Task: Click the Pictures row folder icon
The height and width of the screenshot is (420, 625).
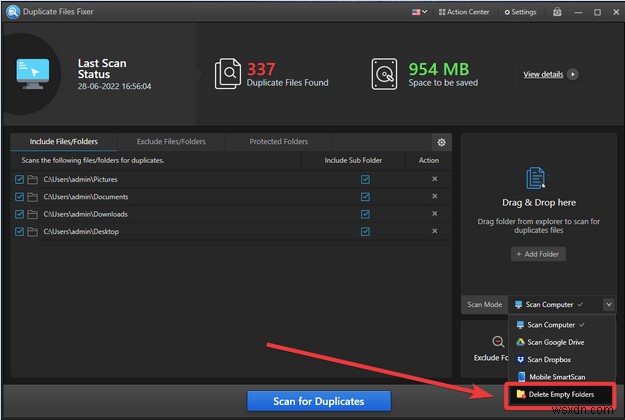Action: [x=33, y=180]
